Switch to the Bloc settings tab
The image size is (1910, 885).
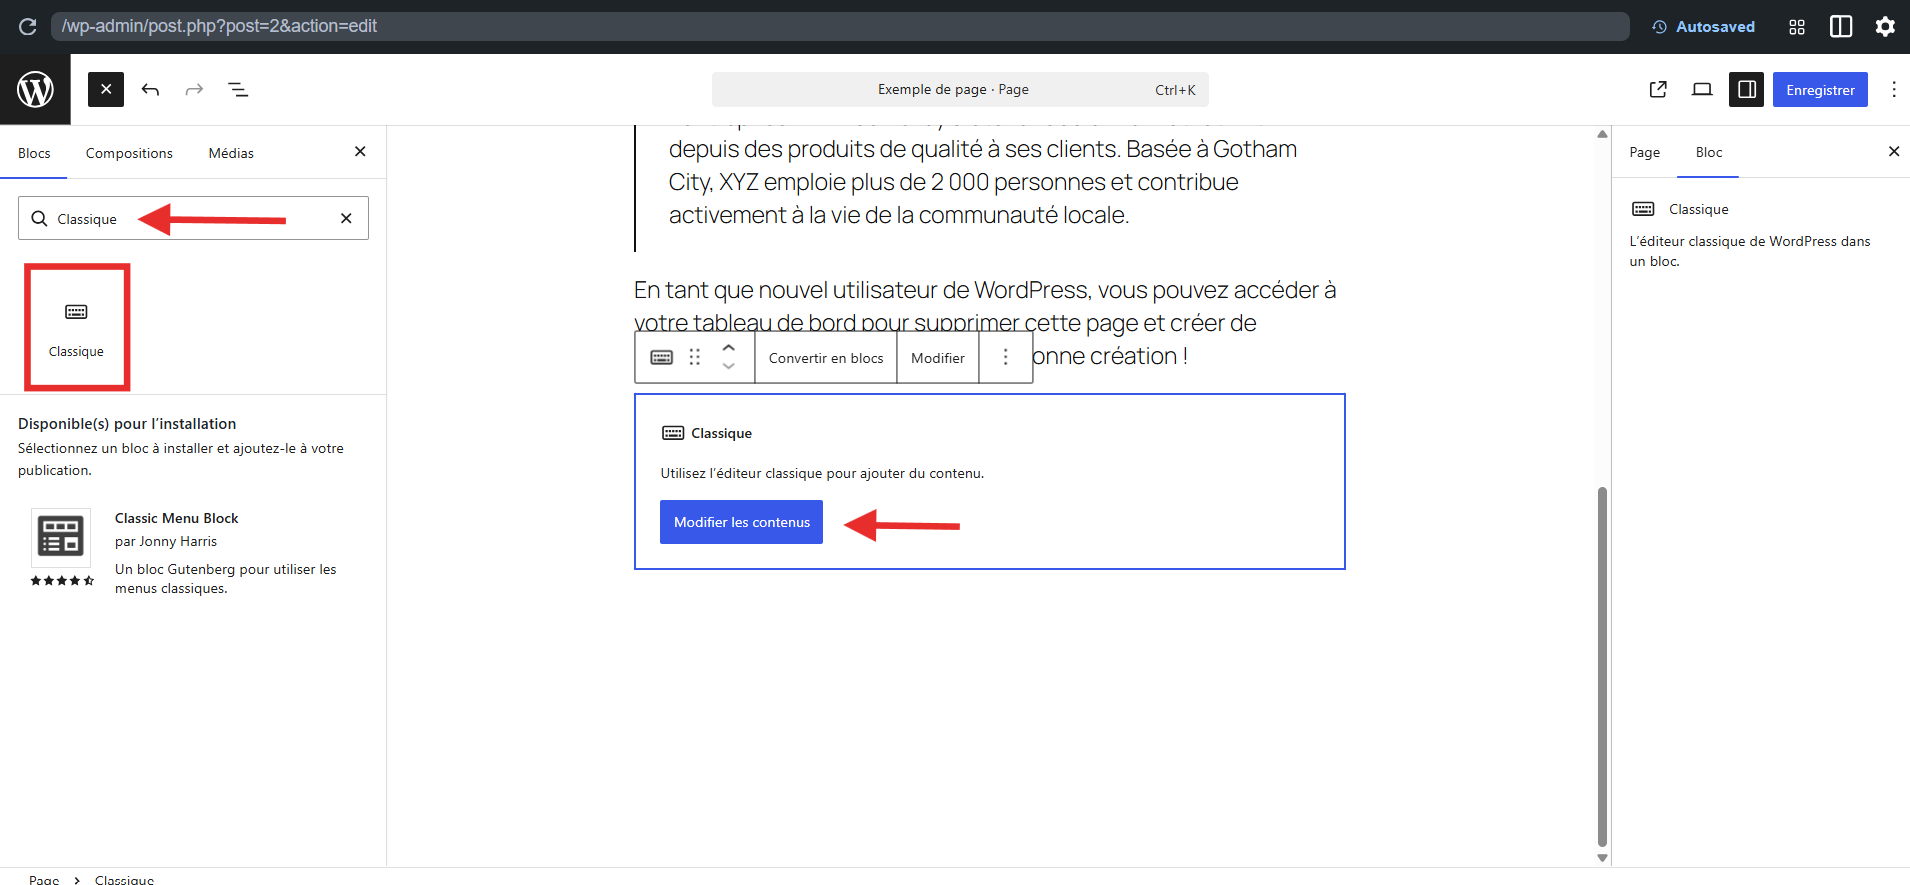[x=1709, y=152]
